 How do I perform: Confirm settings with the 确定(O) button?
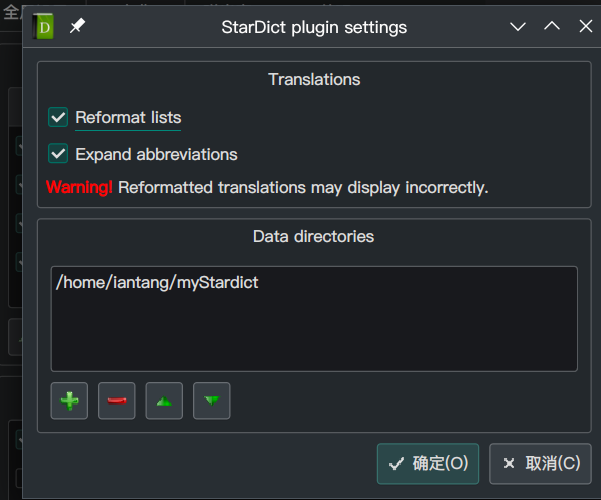pyautogui.click(x=428, y=463)
